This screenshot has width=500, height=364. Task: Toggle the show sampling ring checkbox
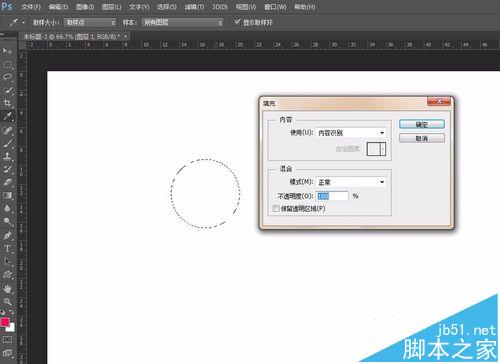point(237,22)
